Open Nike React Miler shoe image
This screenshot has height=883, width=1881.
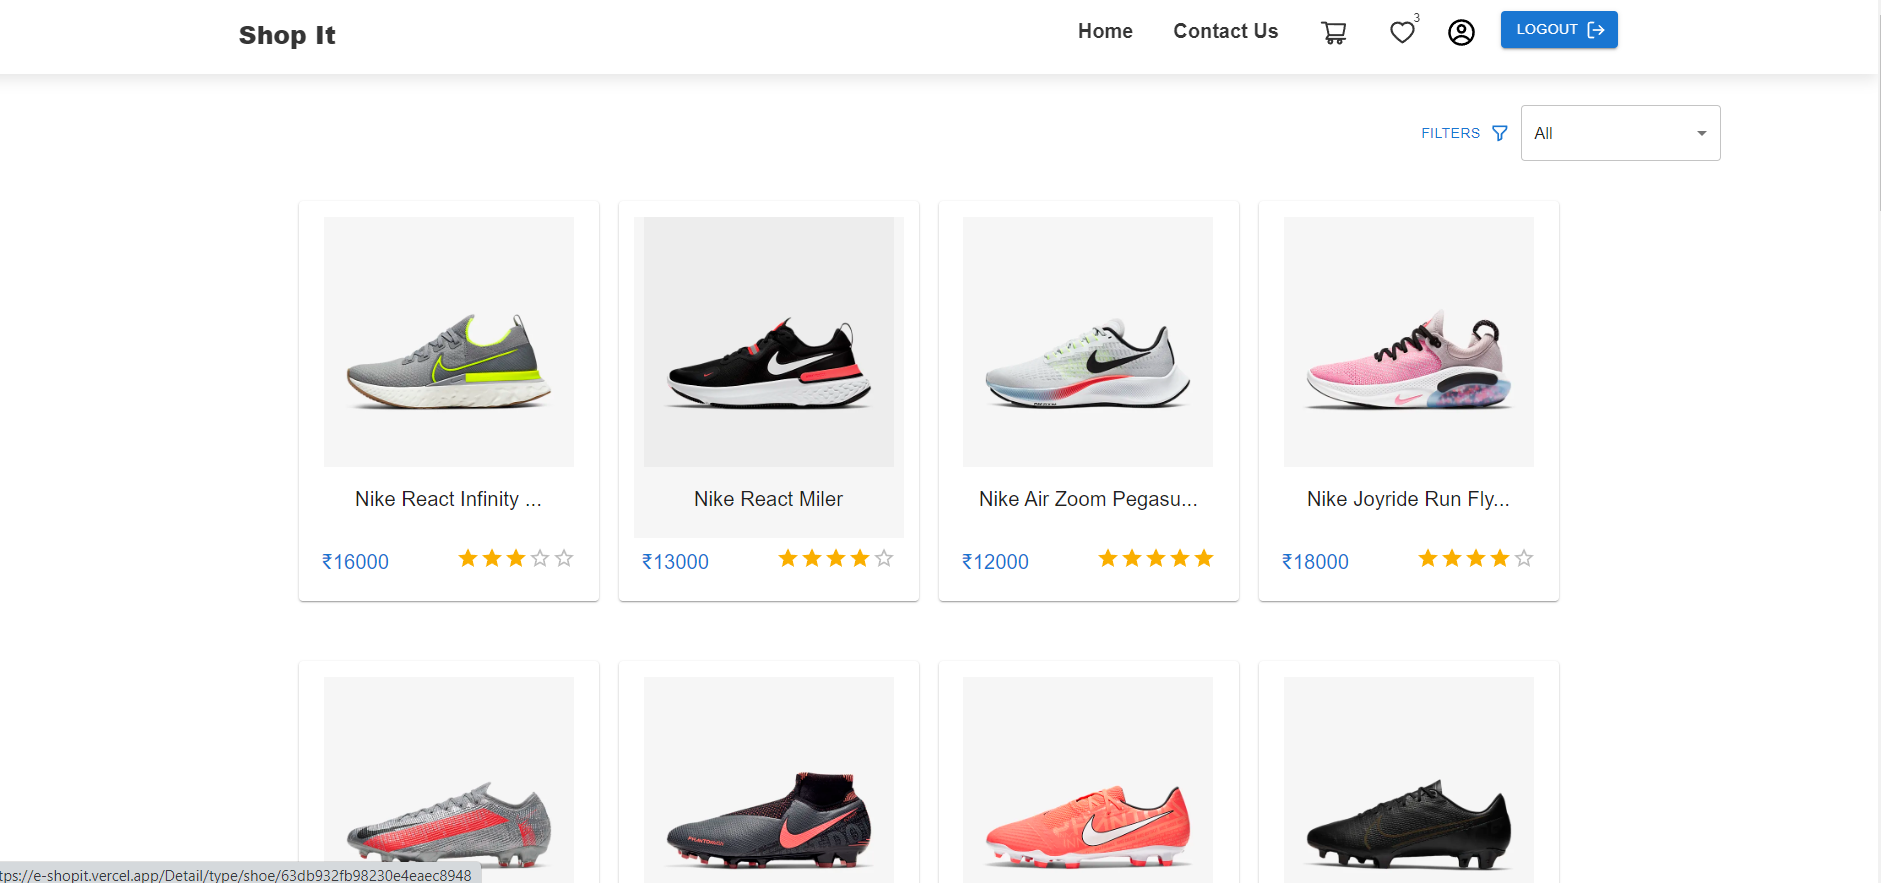769,342
